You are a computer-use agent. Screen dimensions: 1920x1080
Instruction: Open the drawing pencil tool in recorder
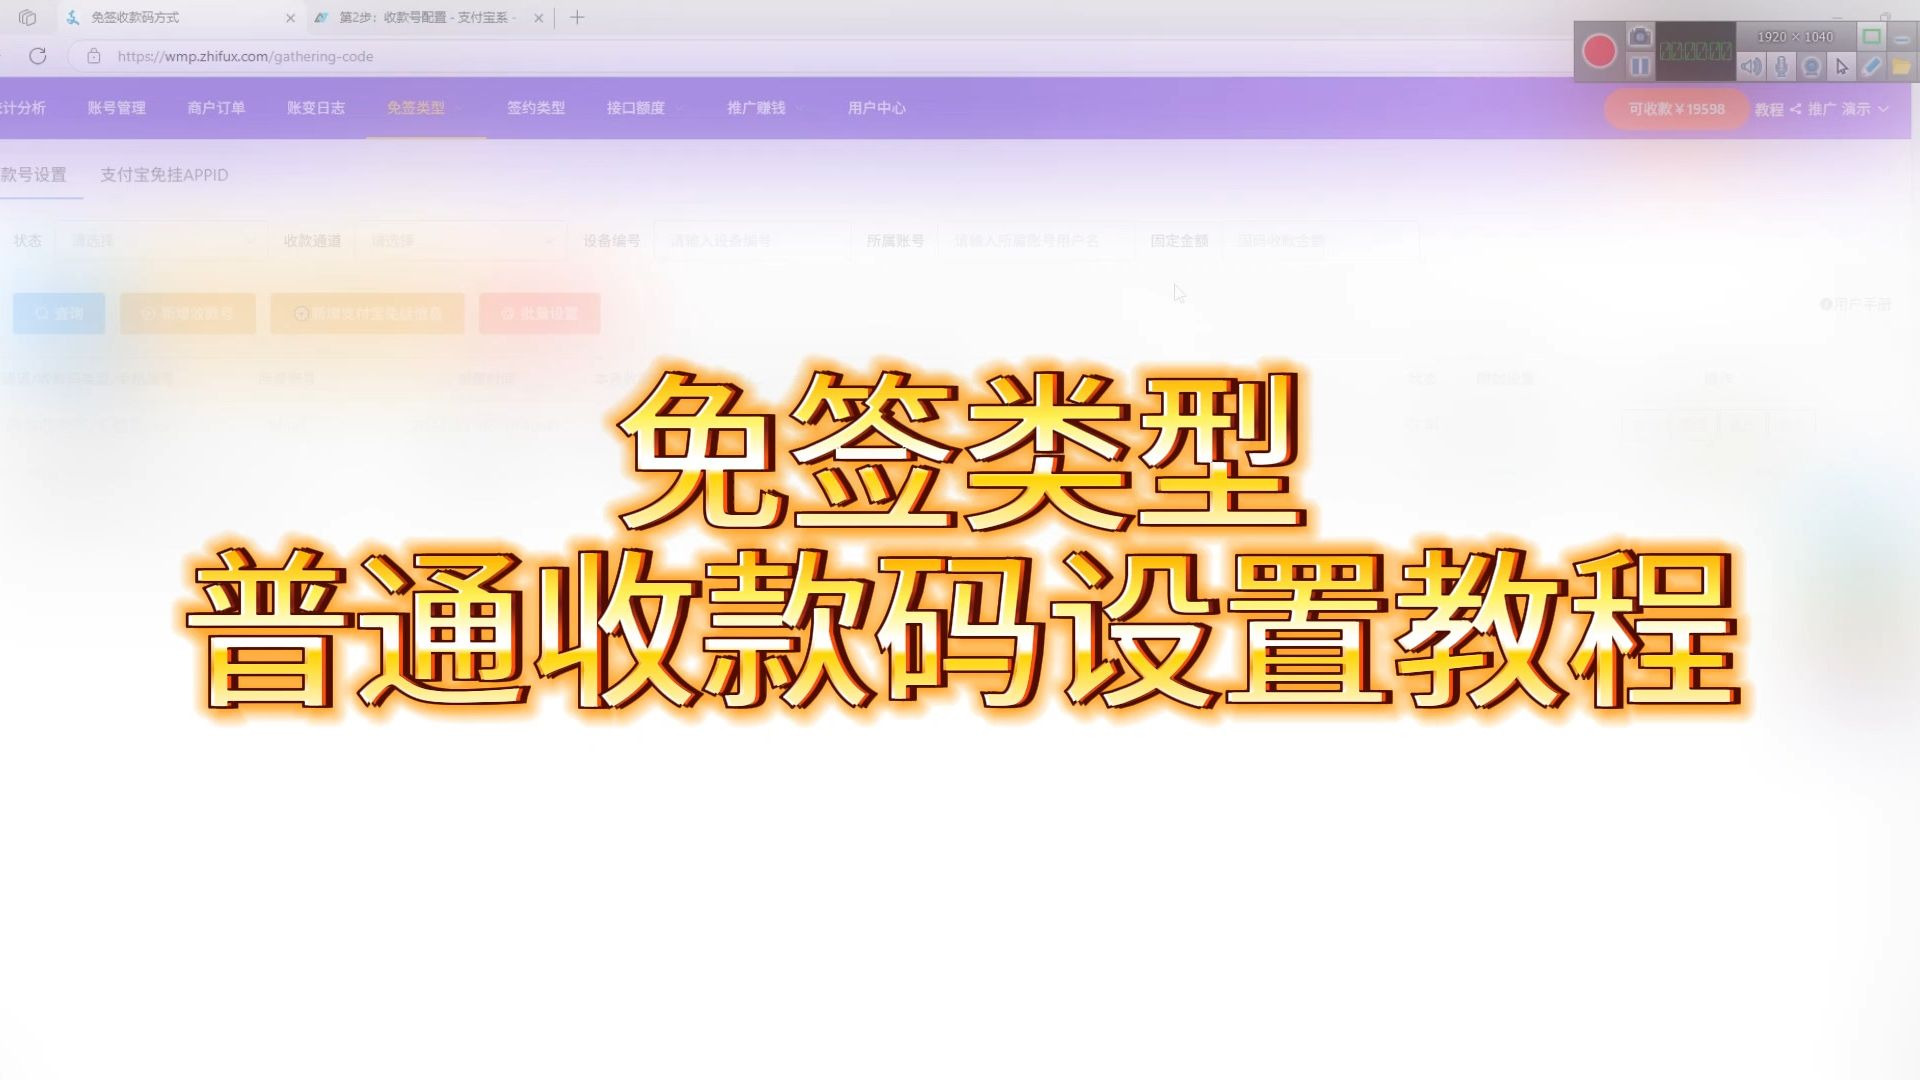[x=1872, y=67]
